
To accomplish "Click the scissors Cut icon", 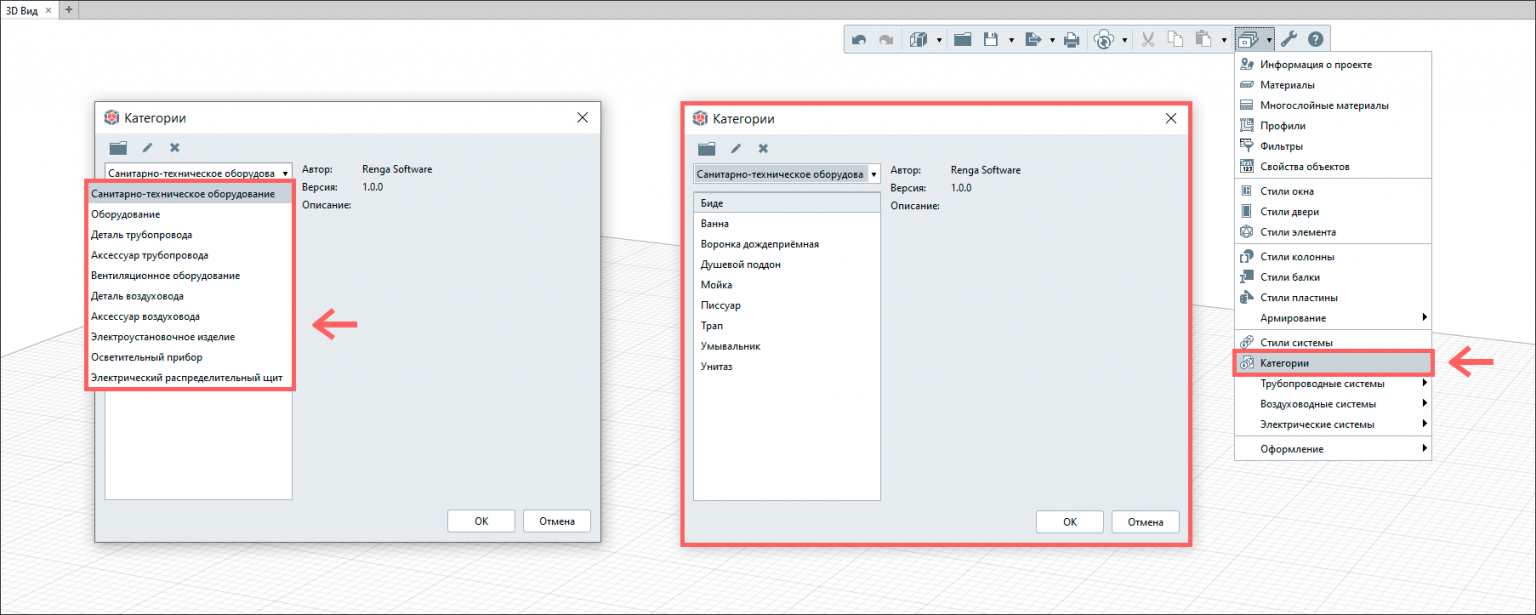I will [x=1148, y=40].
